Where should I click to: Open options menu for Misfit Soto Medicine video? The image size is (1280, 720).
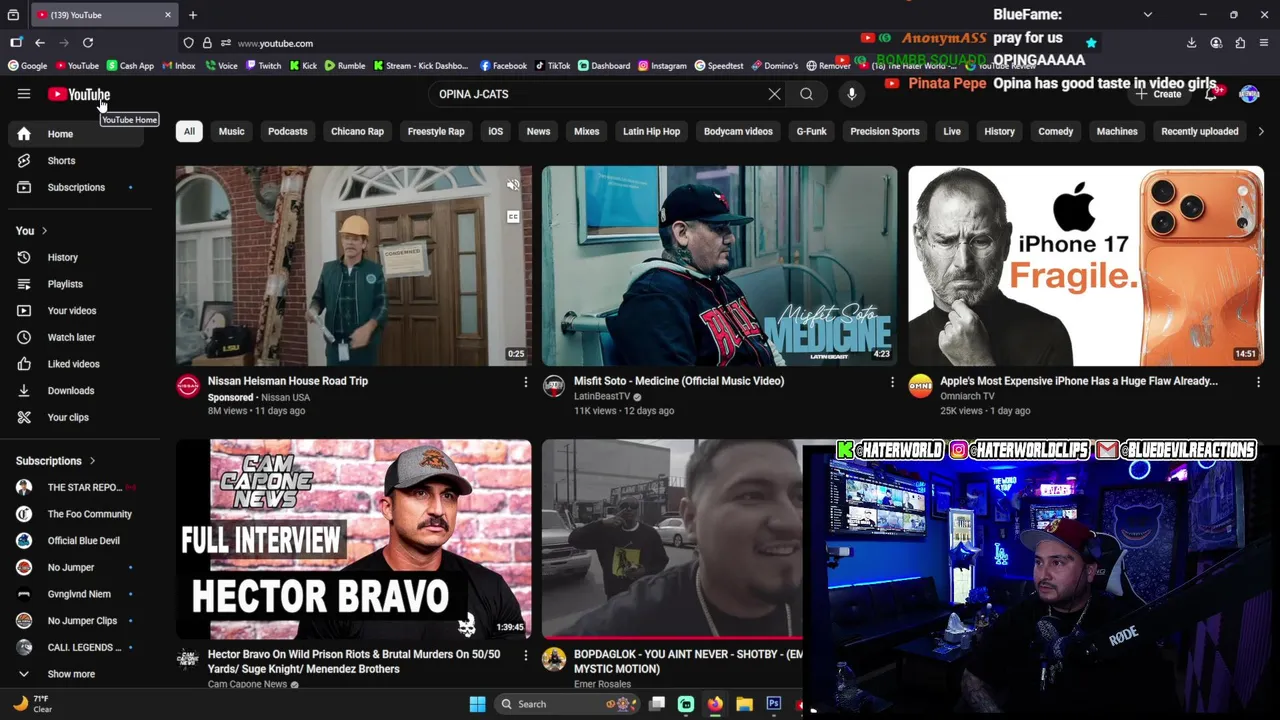892,382
